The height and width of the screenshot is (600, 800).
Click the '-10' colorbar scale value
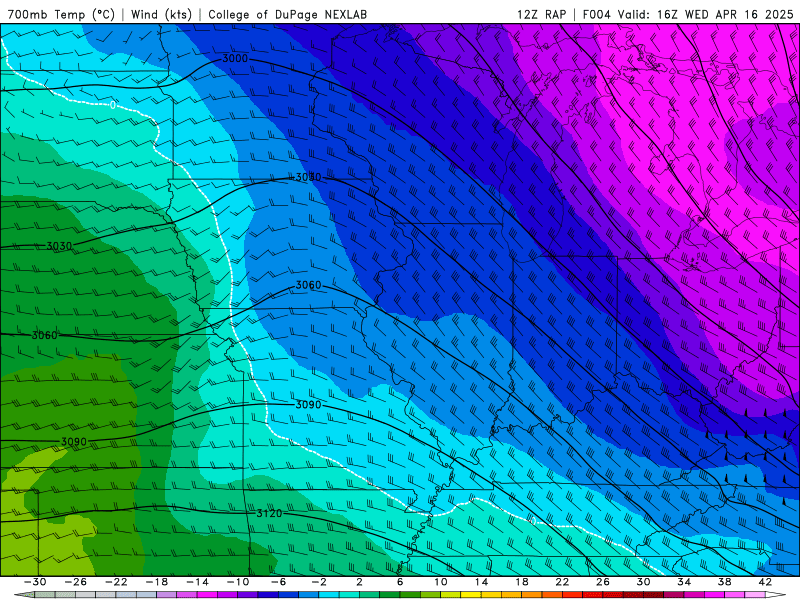point(238,582)
